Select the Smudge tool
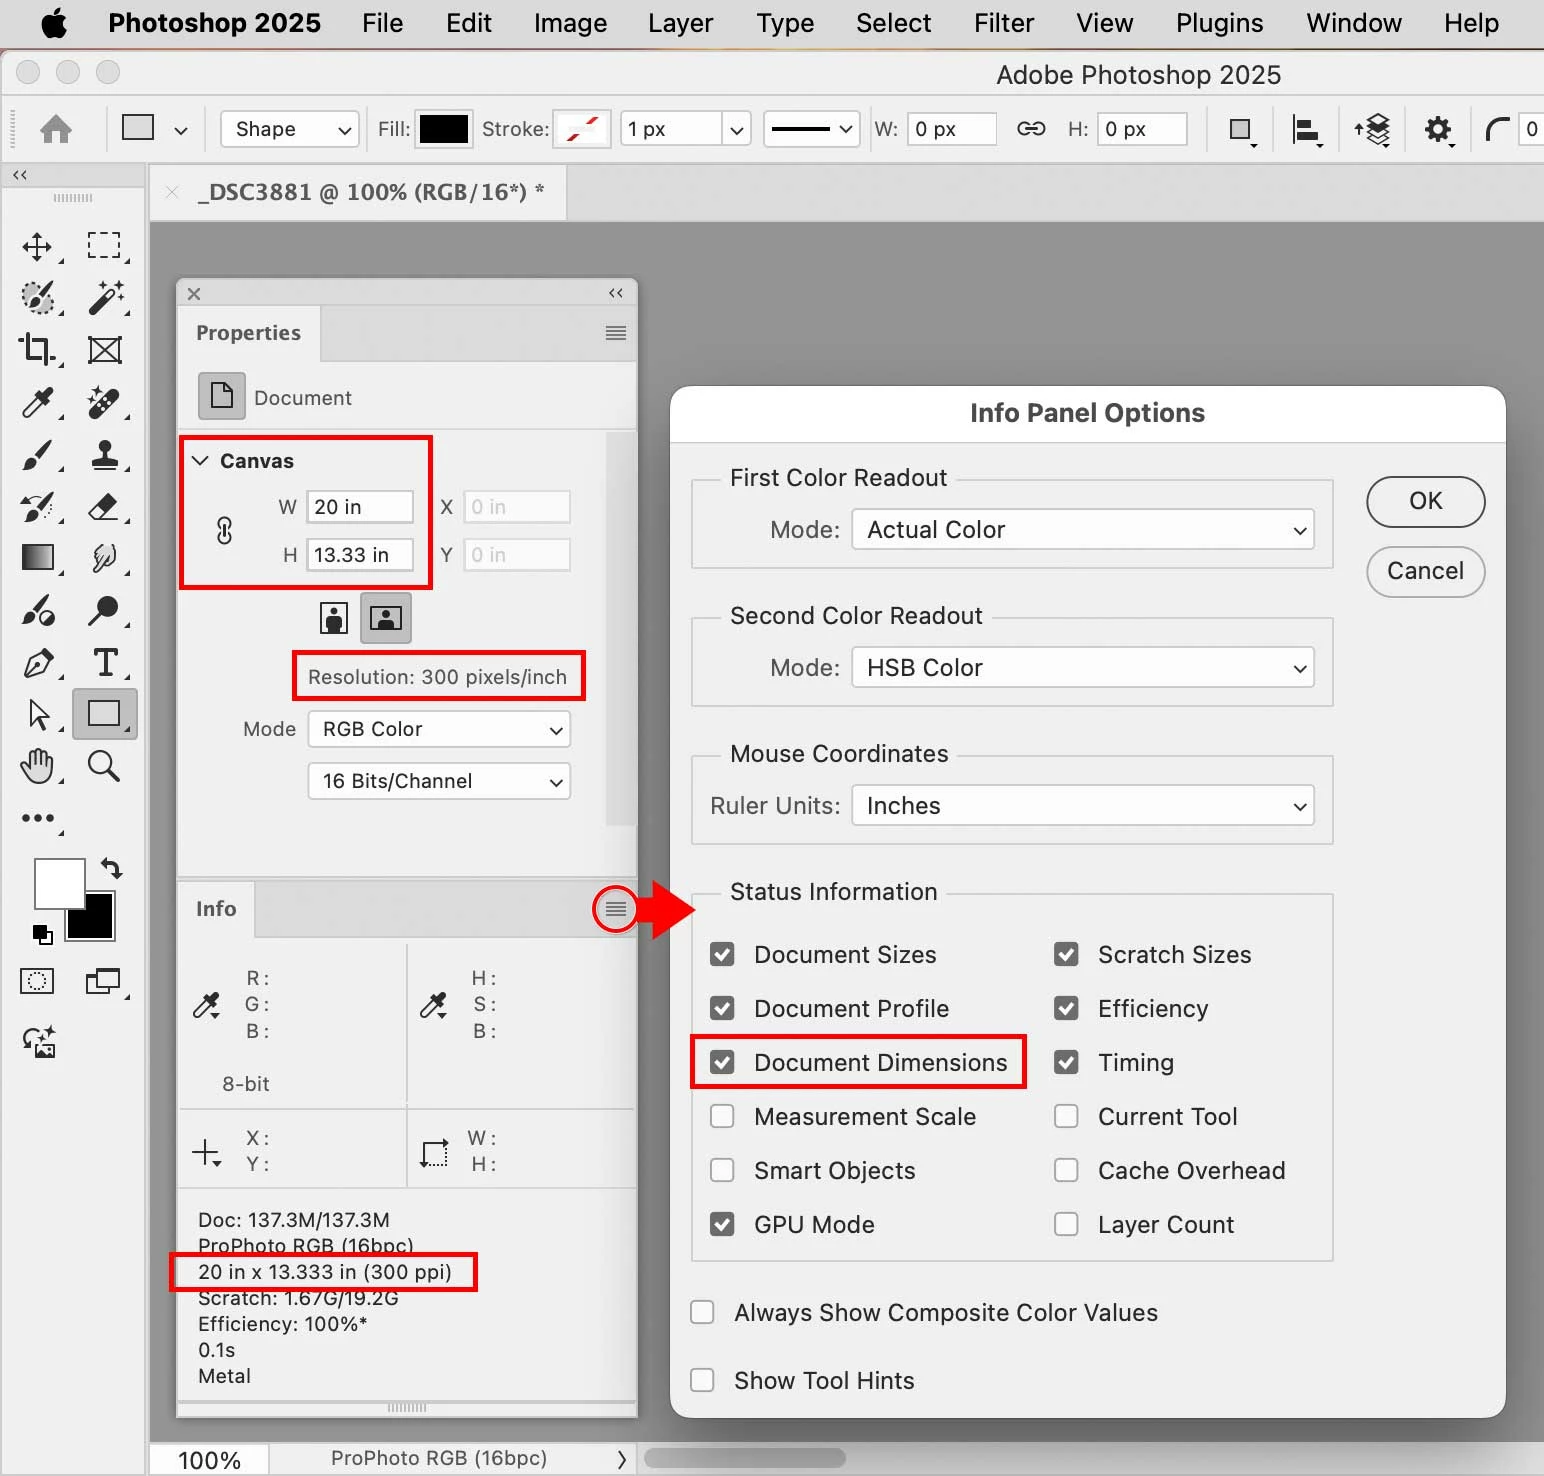Screen dimensions: 1544x1476 pos(104,558)
